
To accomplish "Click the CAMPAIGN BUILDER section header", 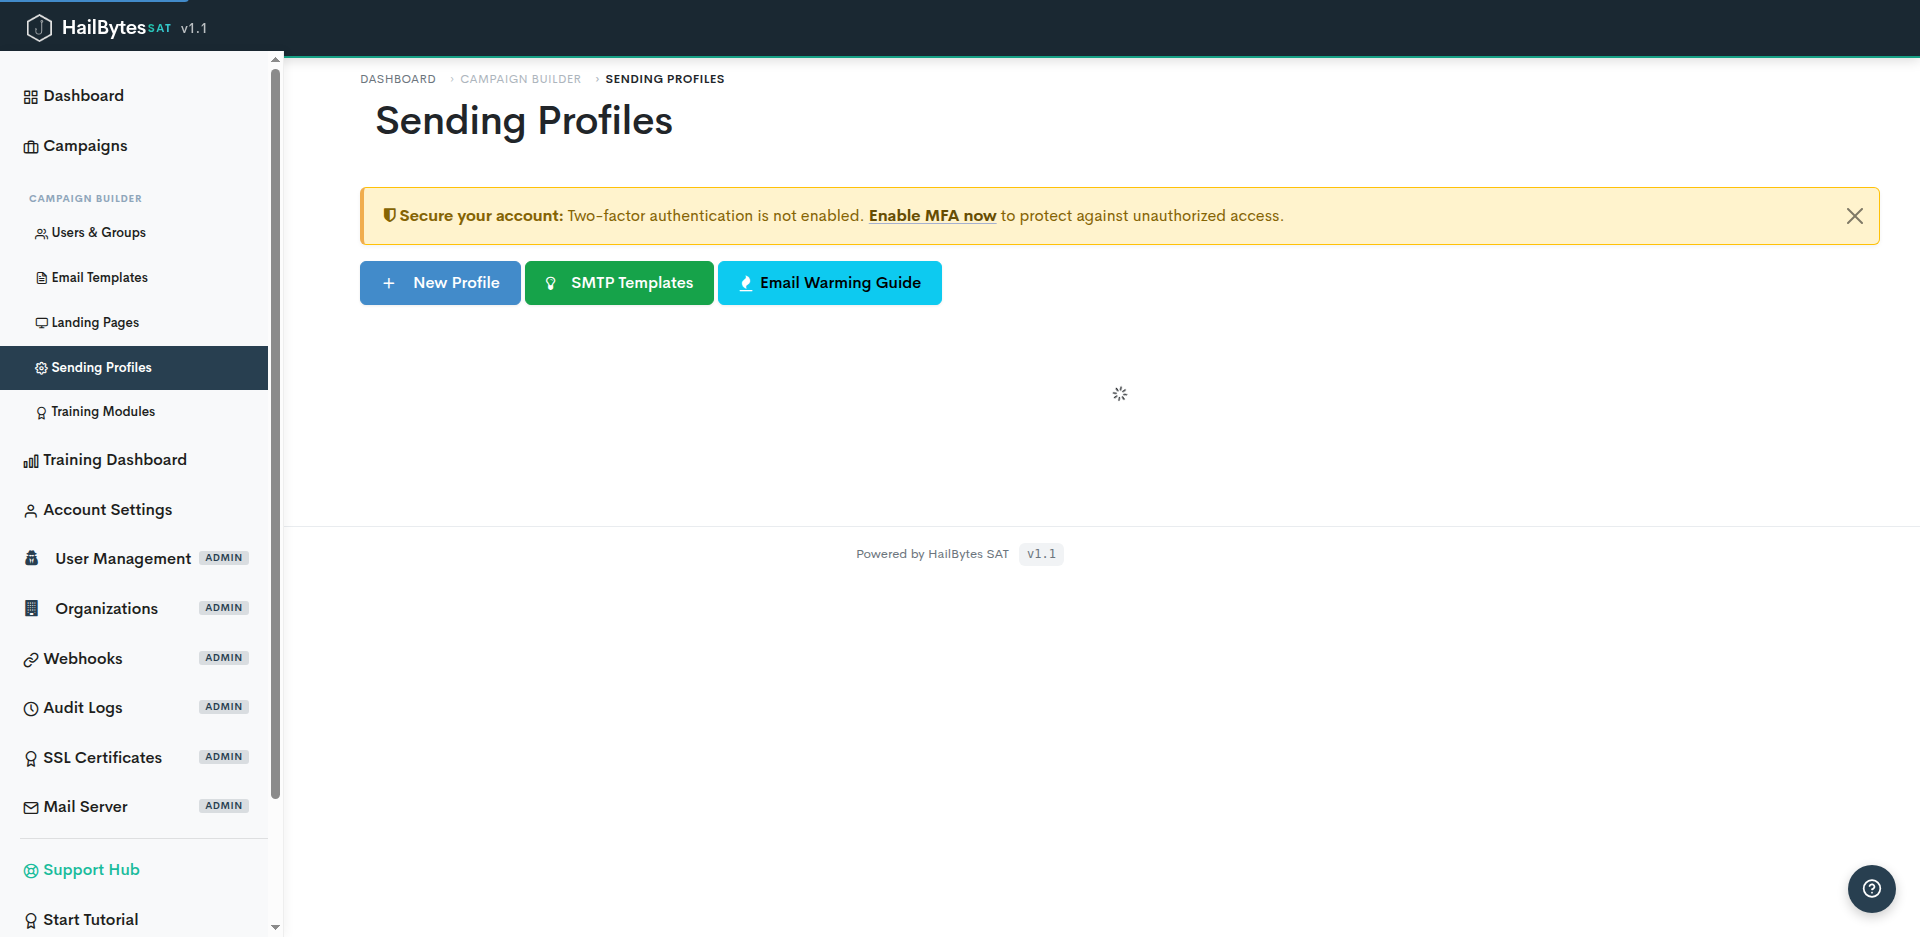I will tap(85, 199).
